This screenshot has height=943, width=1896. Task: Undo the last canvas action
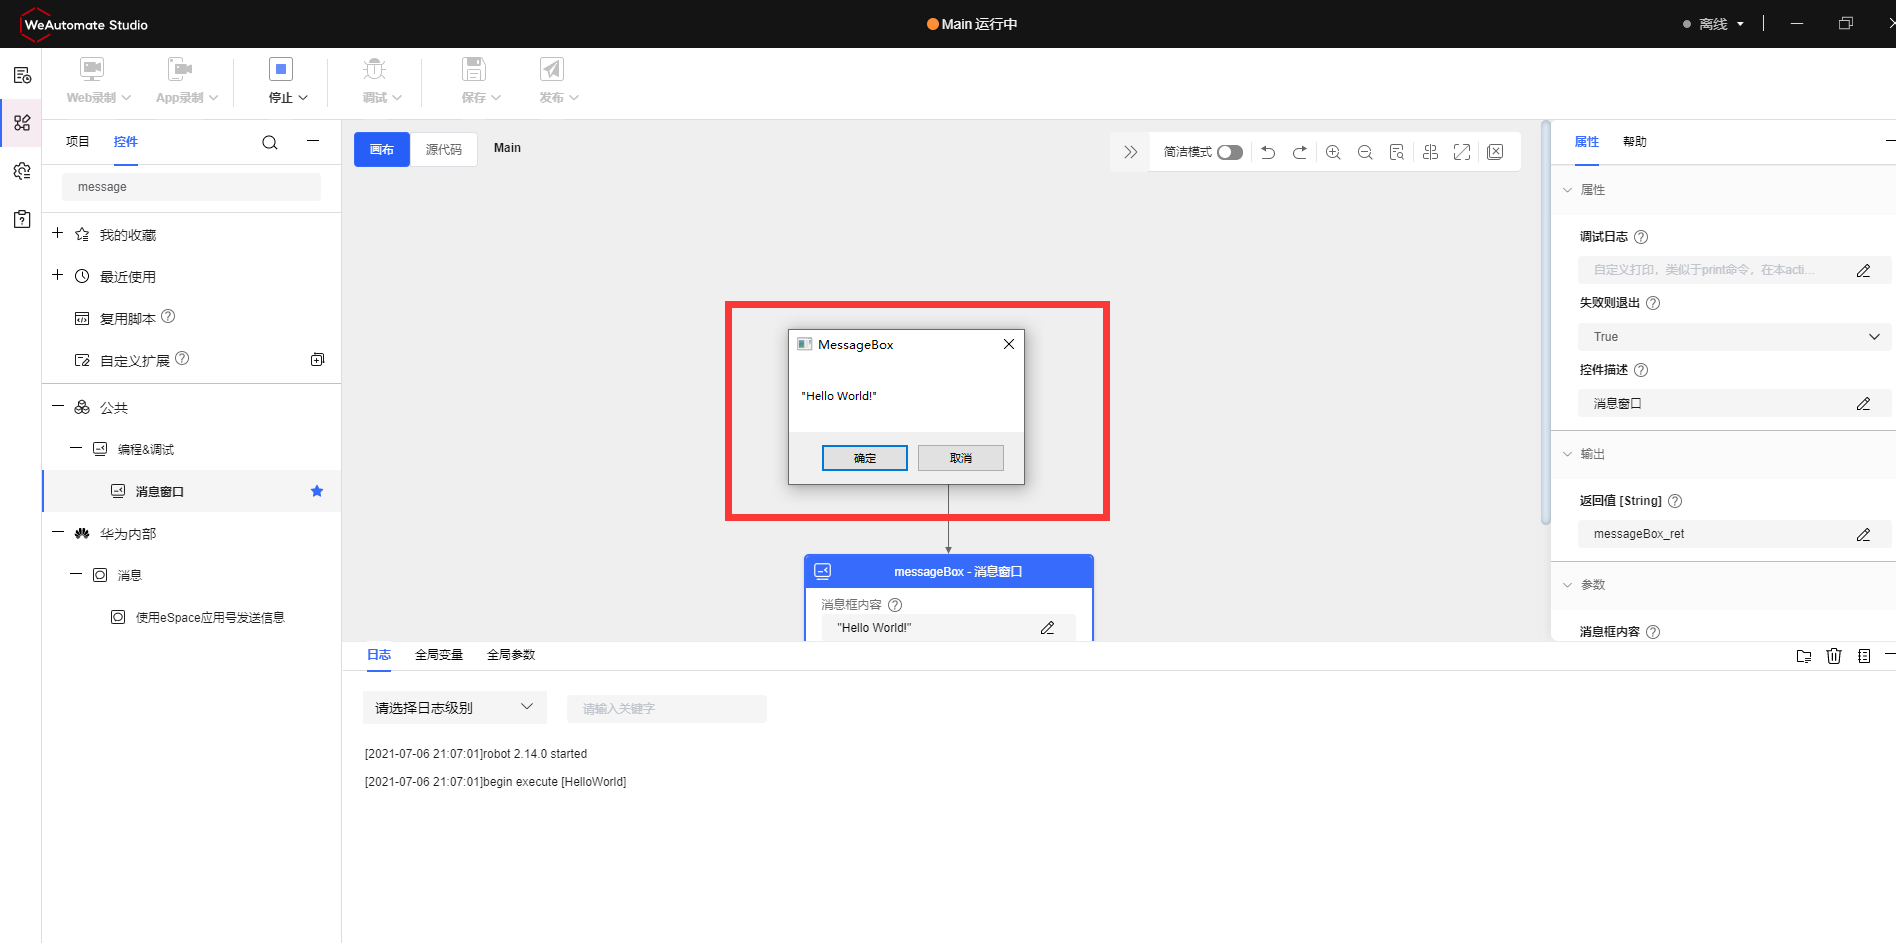(x=1268, y=152)
